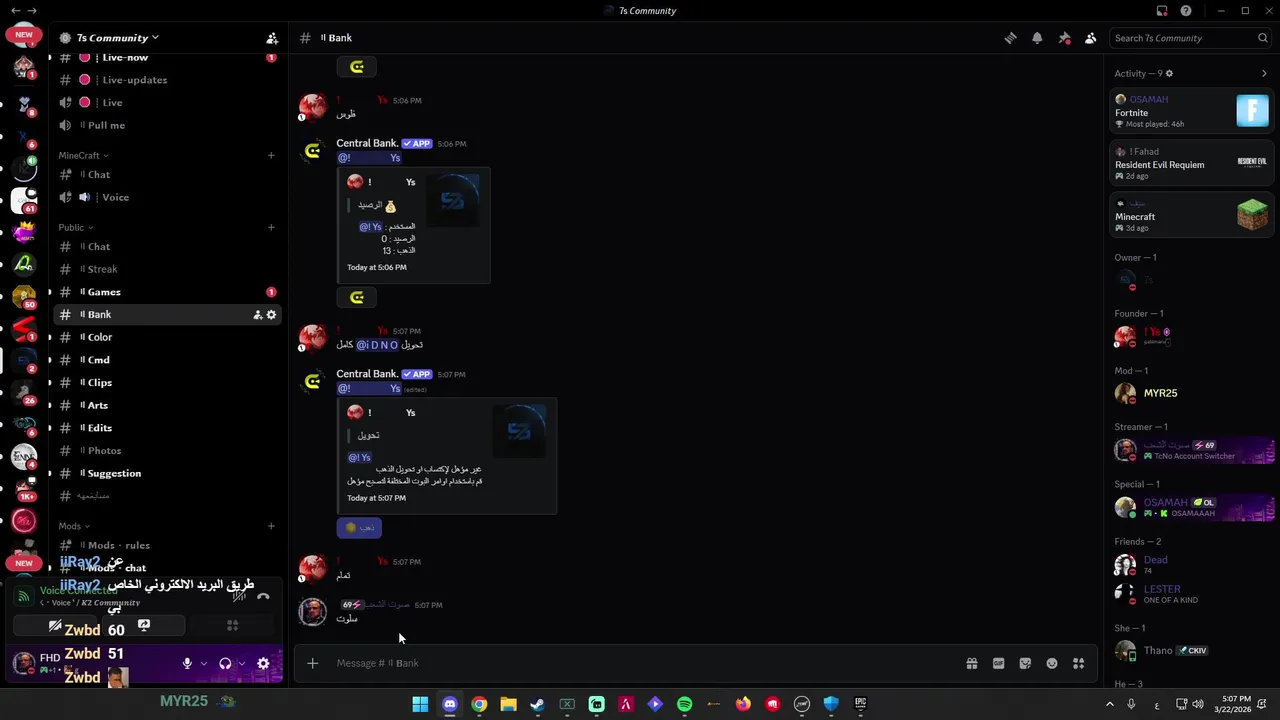Open microphone input options arrow
Image resolution: width=1280 pixels, height=720 pixels.
coord(203,663)
